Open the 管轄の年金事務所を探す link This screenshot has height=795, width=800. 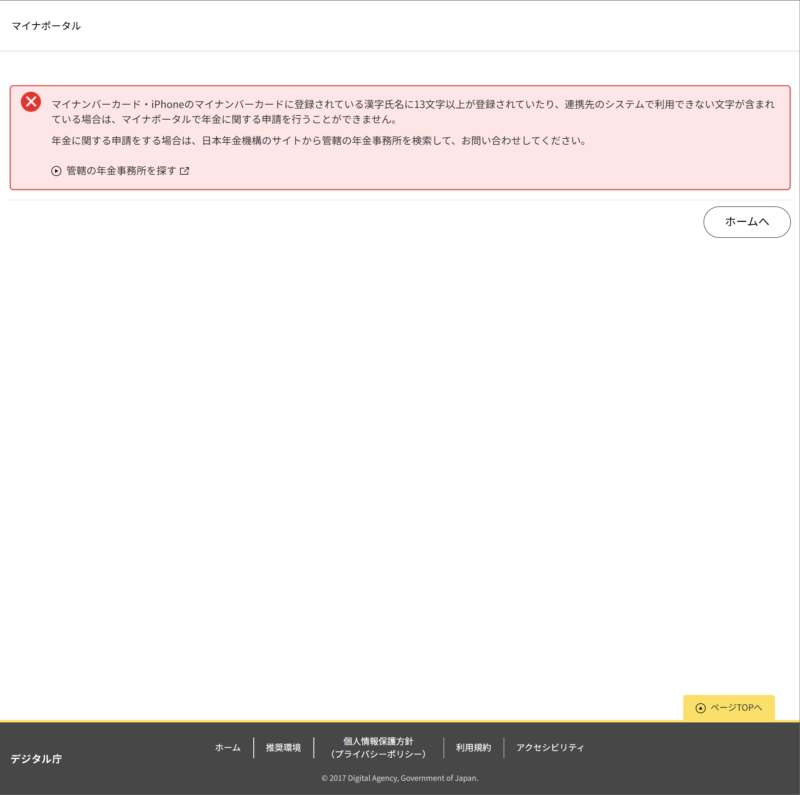click(121, 171)
